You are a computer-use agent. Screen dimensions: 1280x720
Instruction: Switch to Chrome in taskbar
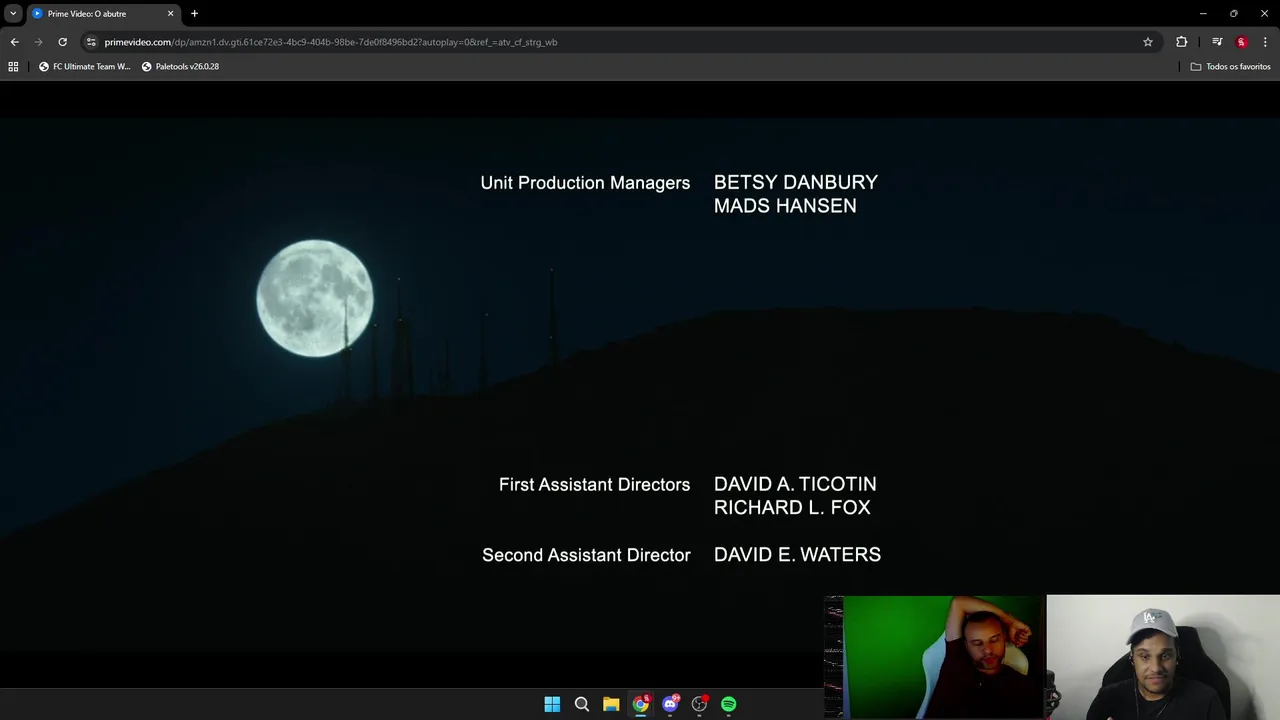[640, 704]
